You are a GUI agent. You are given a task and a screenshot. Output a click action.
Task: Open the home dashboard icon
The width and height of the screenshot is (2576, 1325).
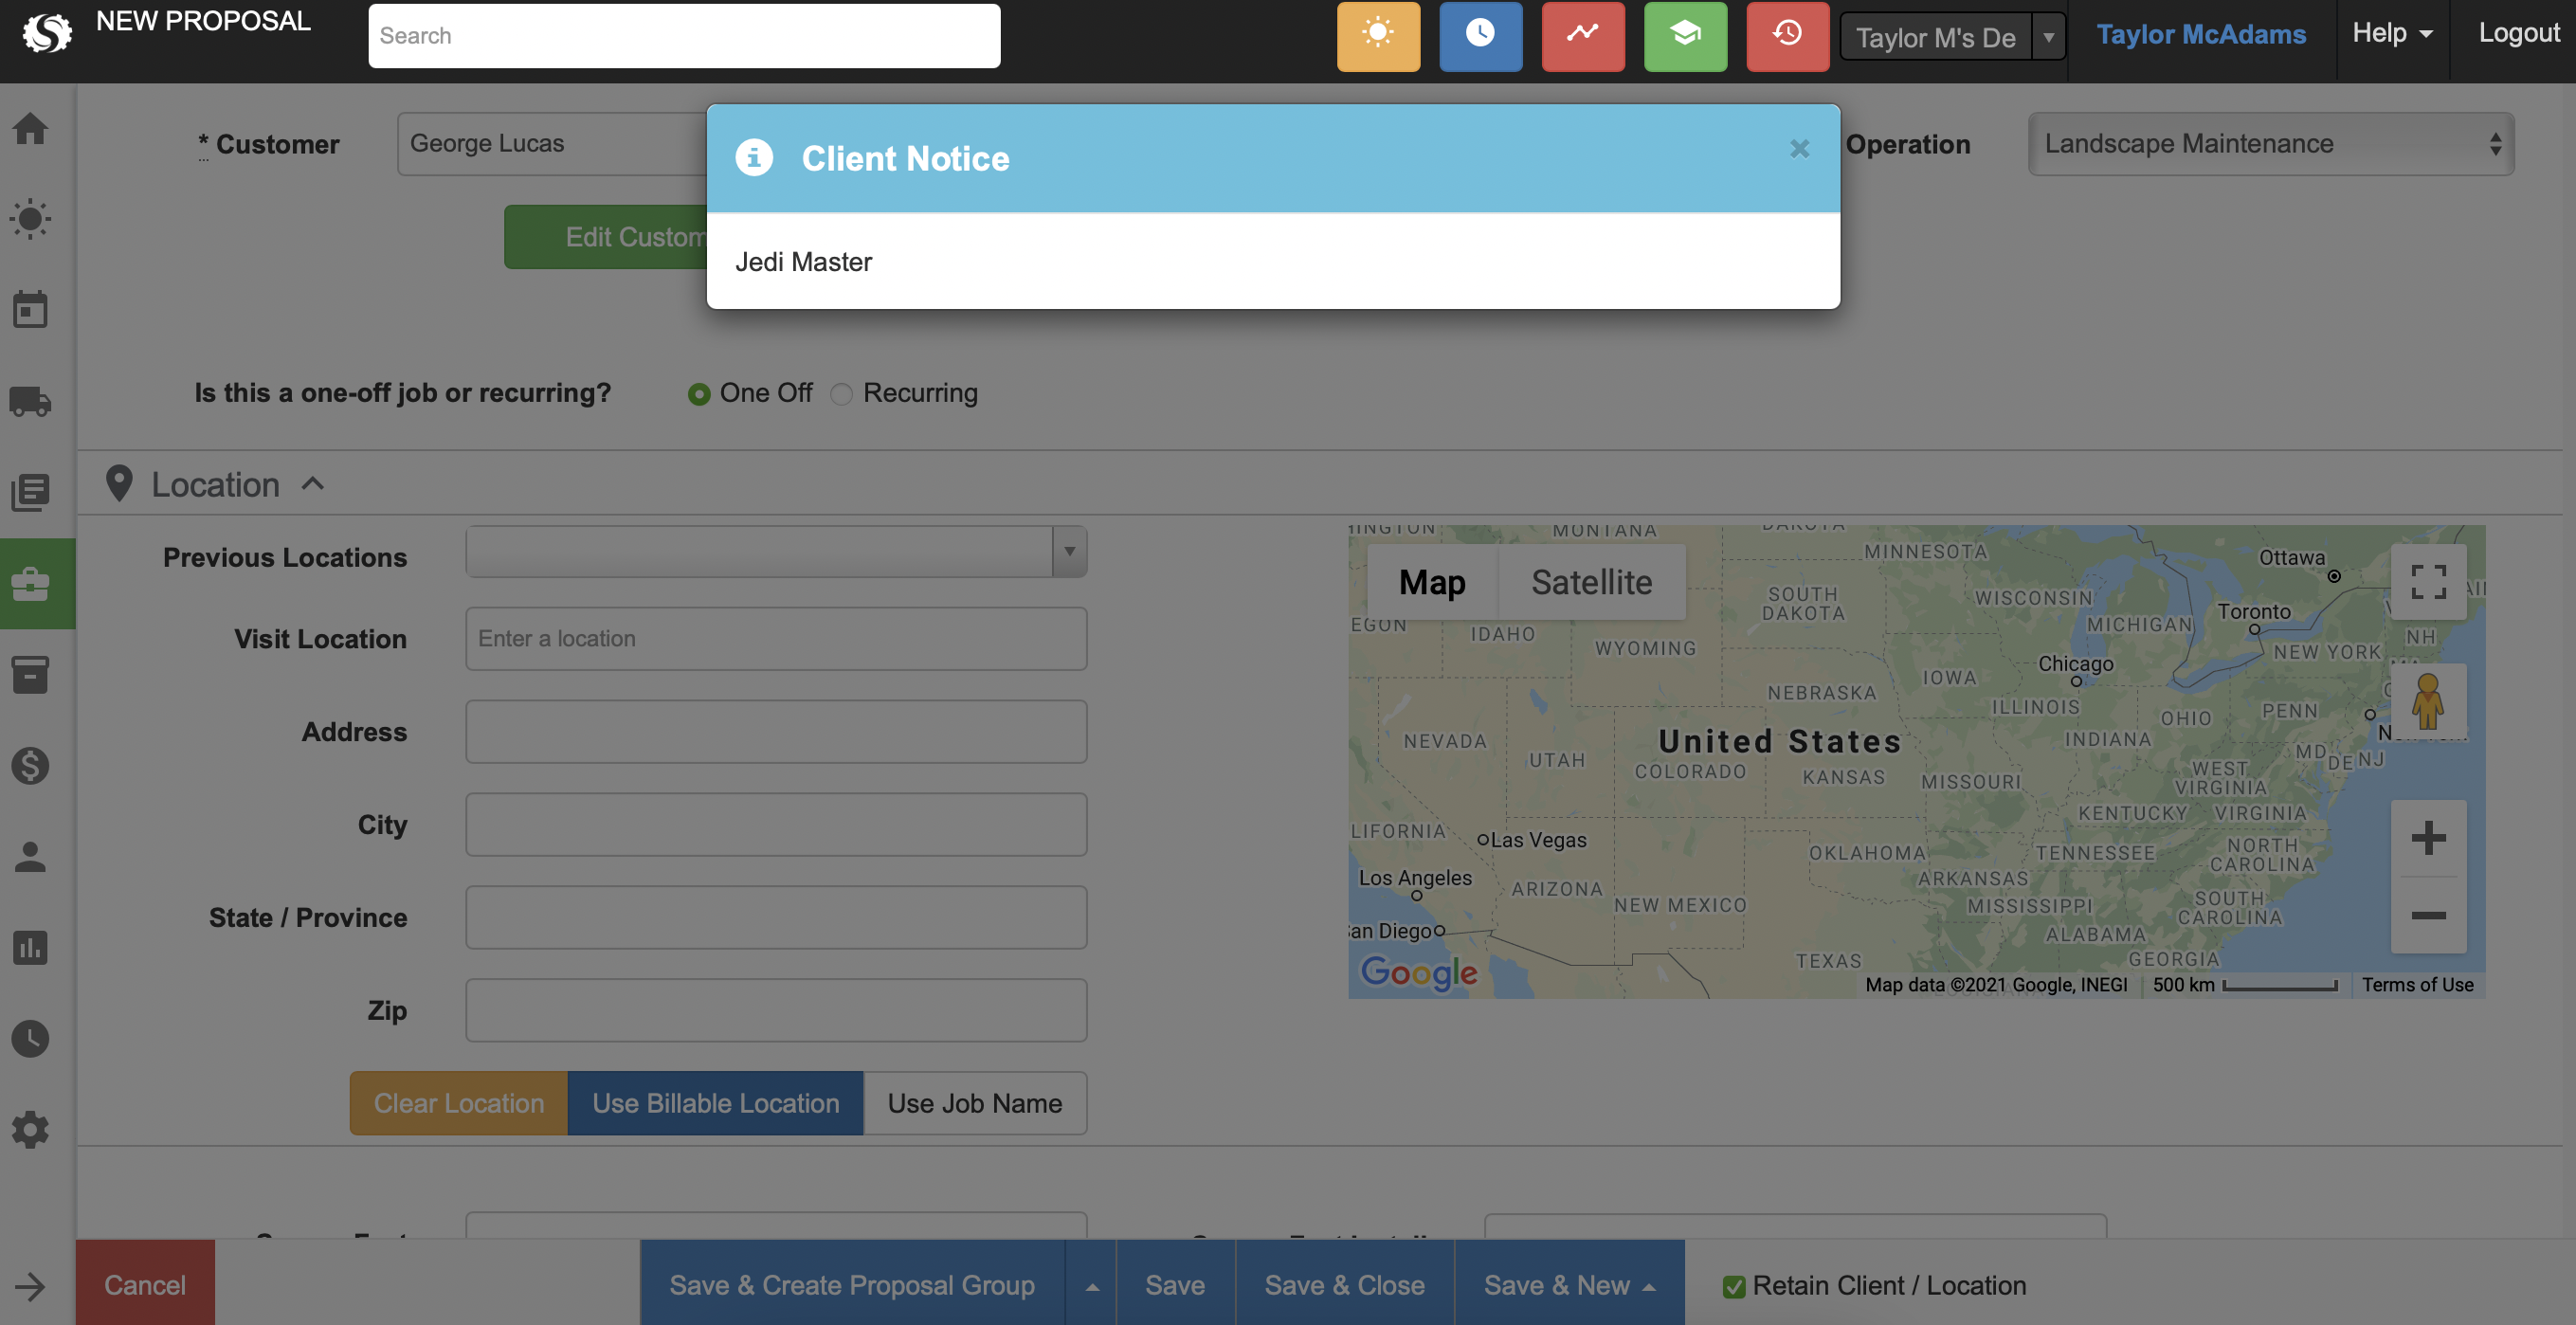click(x=30, y=129)
